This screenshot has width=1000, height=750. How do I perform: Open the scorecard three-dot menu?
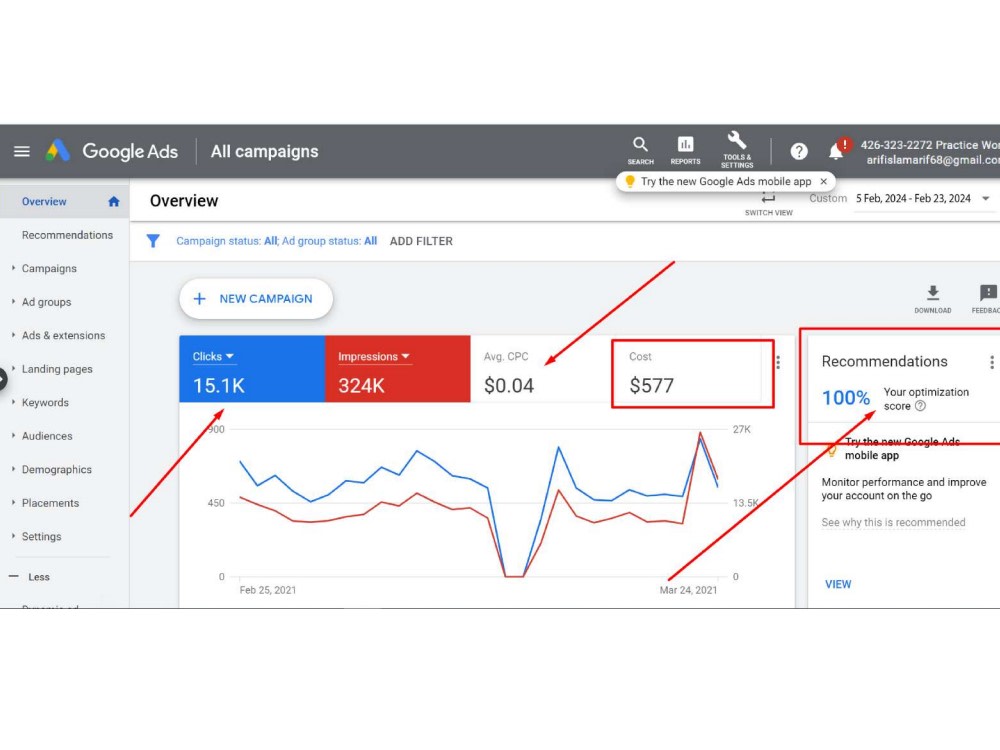pyautogui.click(x=778, y=362)
